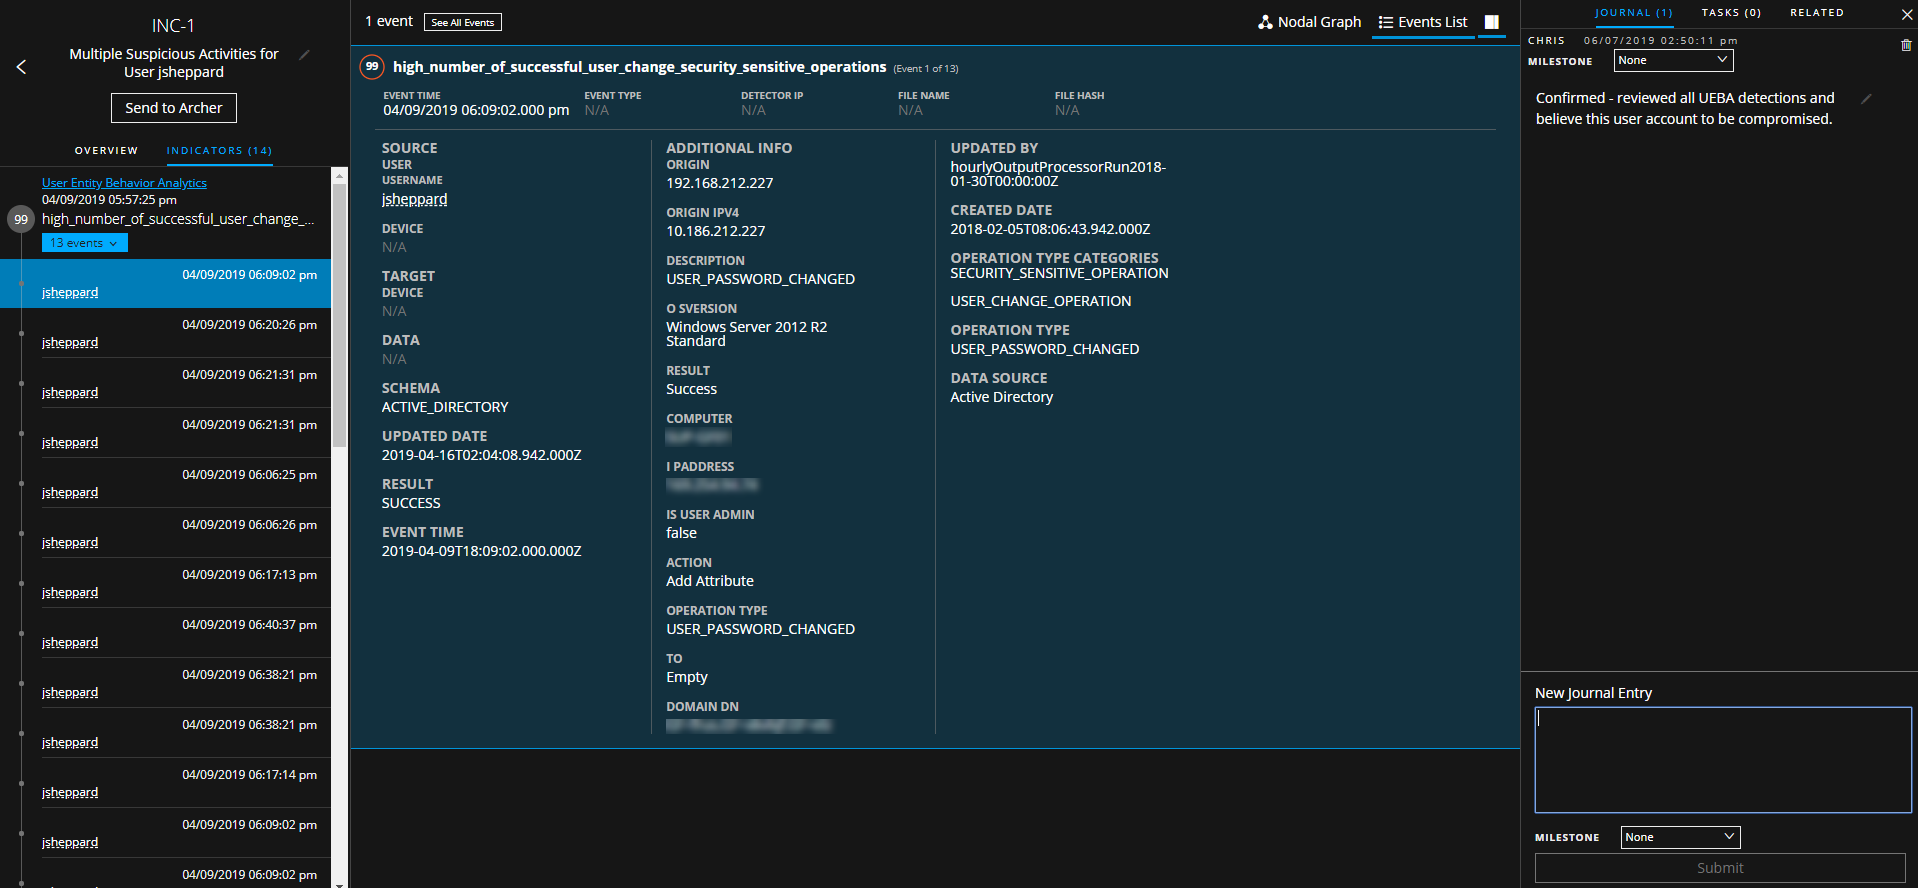Click the See All Events button

(462, 22)
